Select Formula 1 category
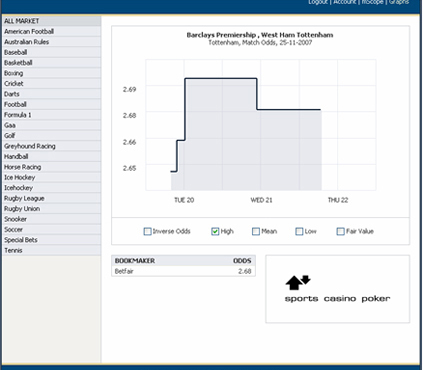The height and width of the screenshot is (370, 423). tap(51, 115)
